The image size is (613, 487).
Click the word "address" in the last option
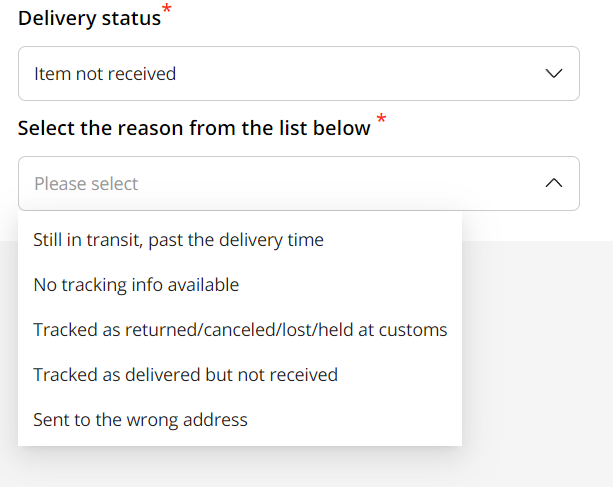215,420
